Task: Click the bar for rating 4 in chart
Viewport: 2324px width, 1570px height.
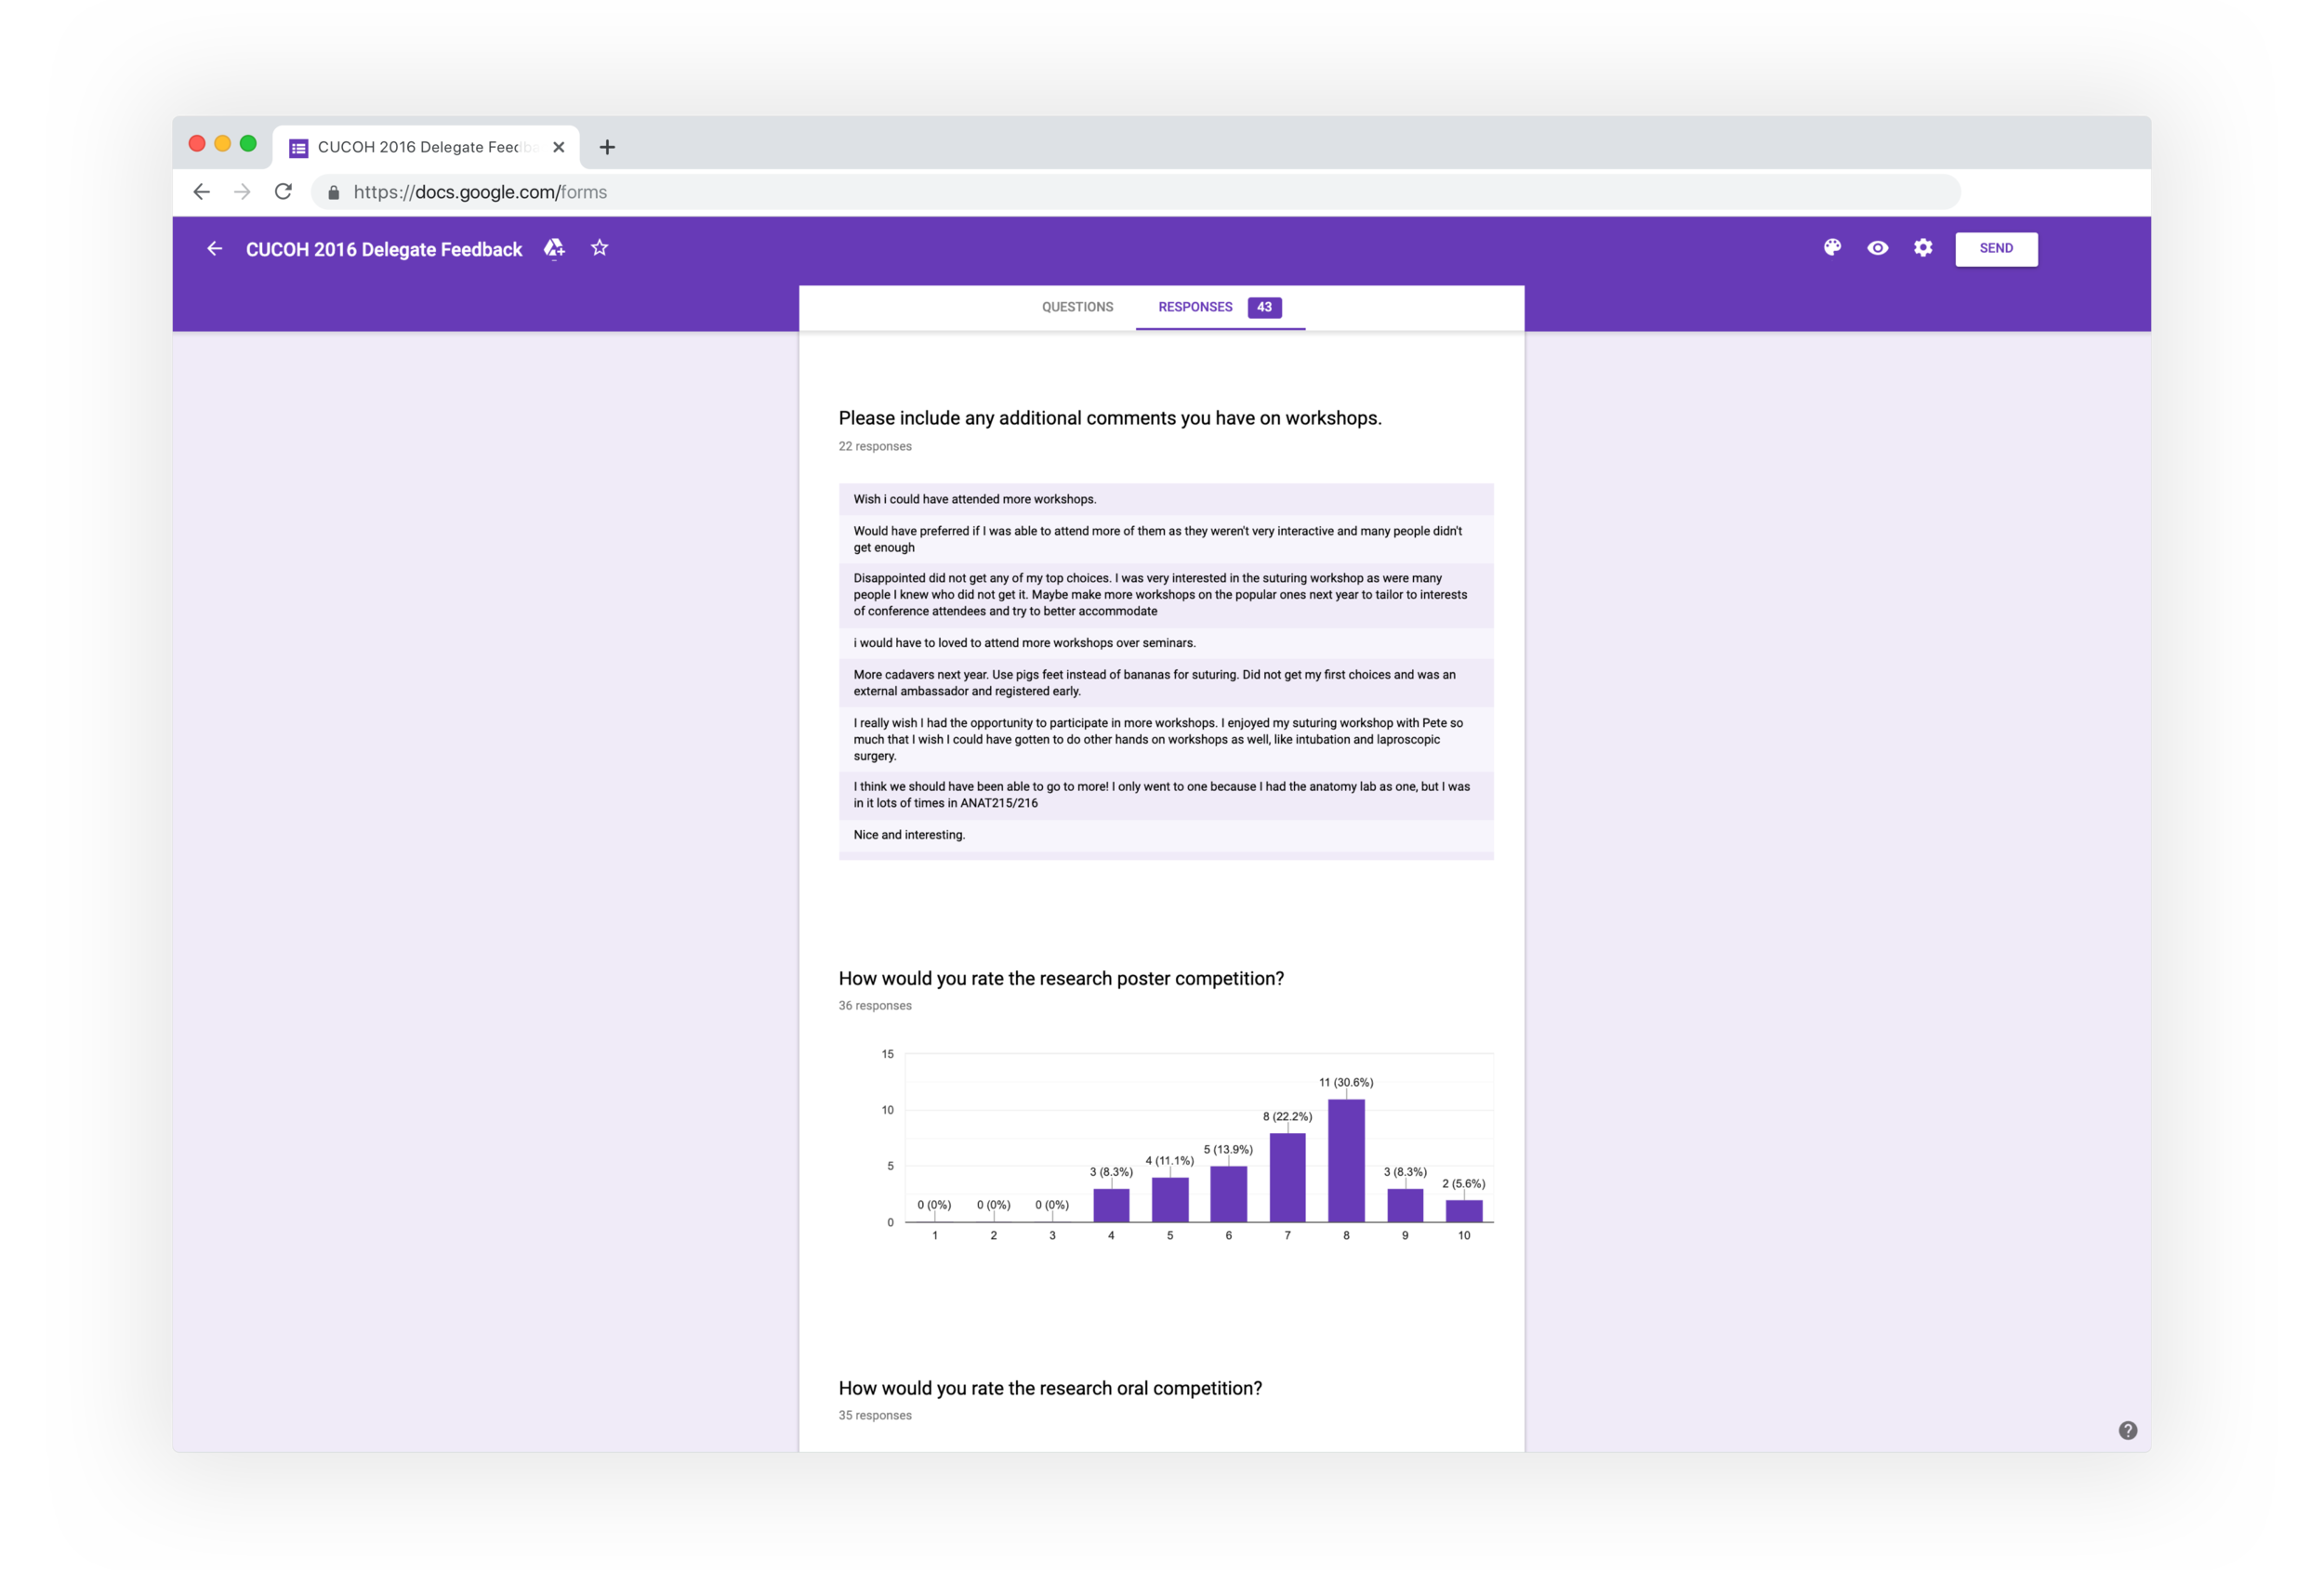Action: pos(1111,1205)
